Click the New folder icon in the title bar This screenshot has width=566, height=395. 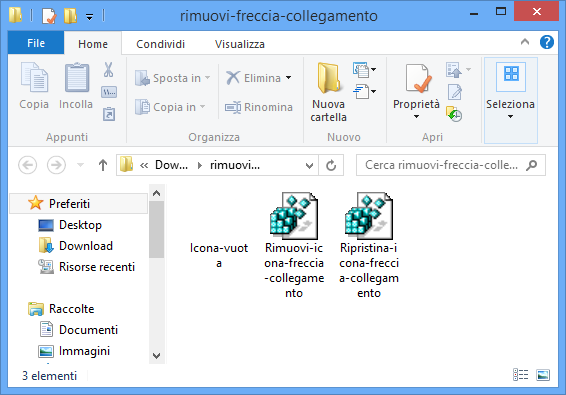(x=70, y=16)
